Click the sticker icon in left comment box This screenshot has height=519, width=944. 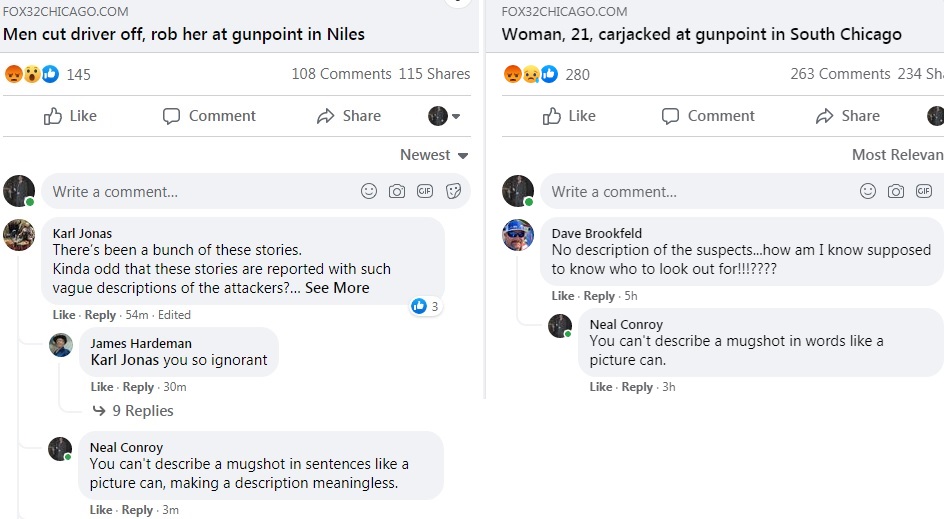point(453,191)
